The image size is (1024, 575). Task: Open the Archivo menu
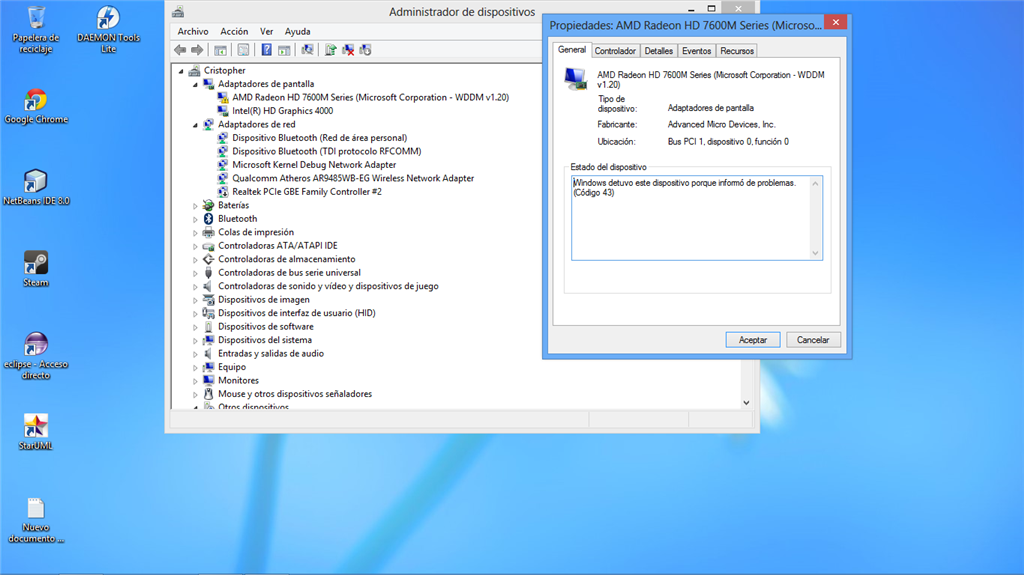193,31
